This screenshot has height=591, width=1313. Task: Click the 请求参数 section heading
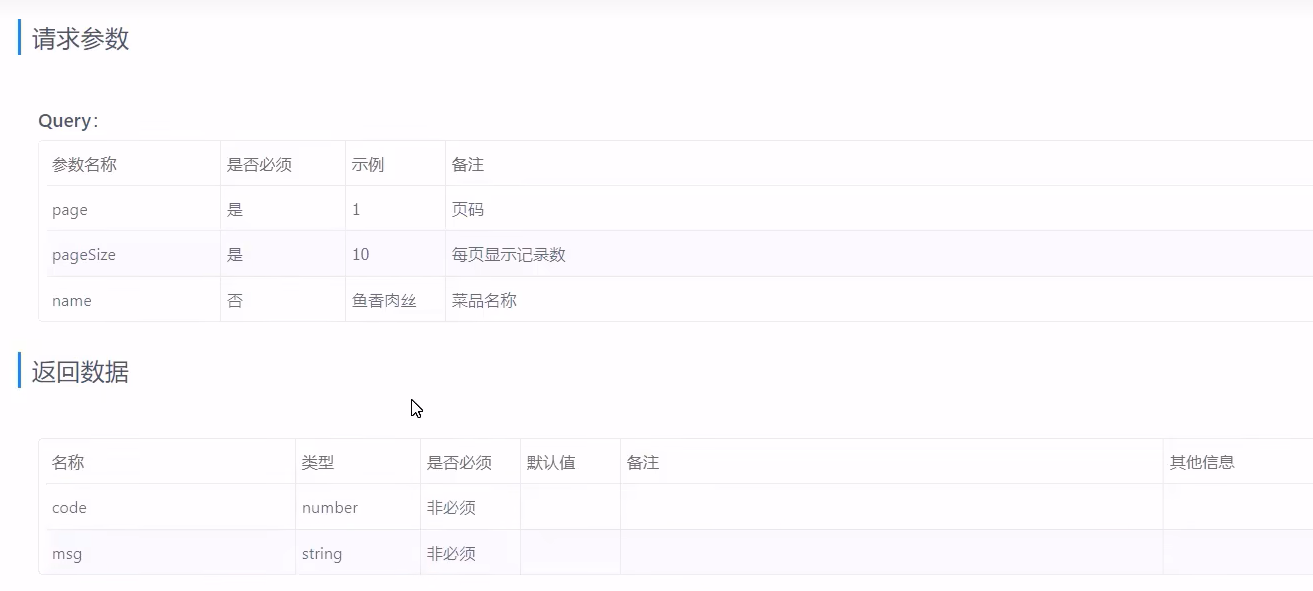[80, 39]
